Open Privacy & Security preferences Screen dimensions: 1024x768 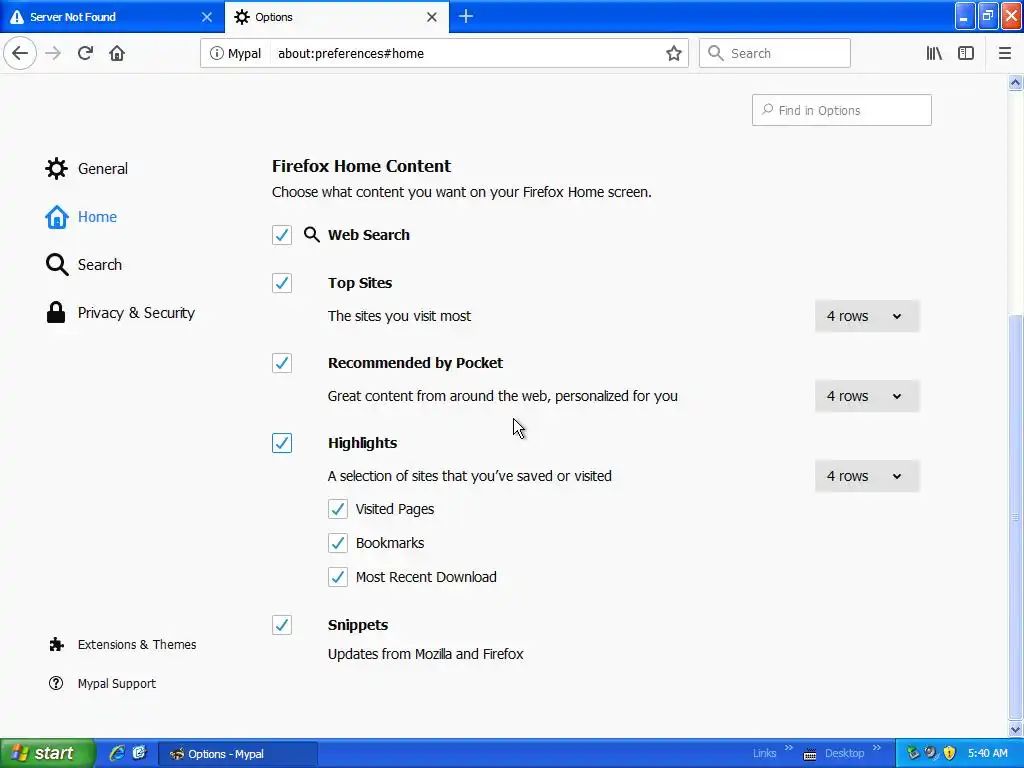point(136,313)
